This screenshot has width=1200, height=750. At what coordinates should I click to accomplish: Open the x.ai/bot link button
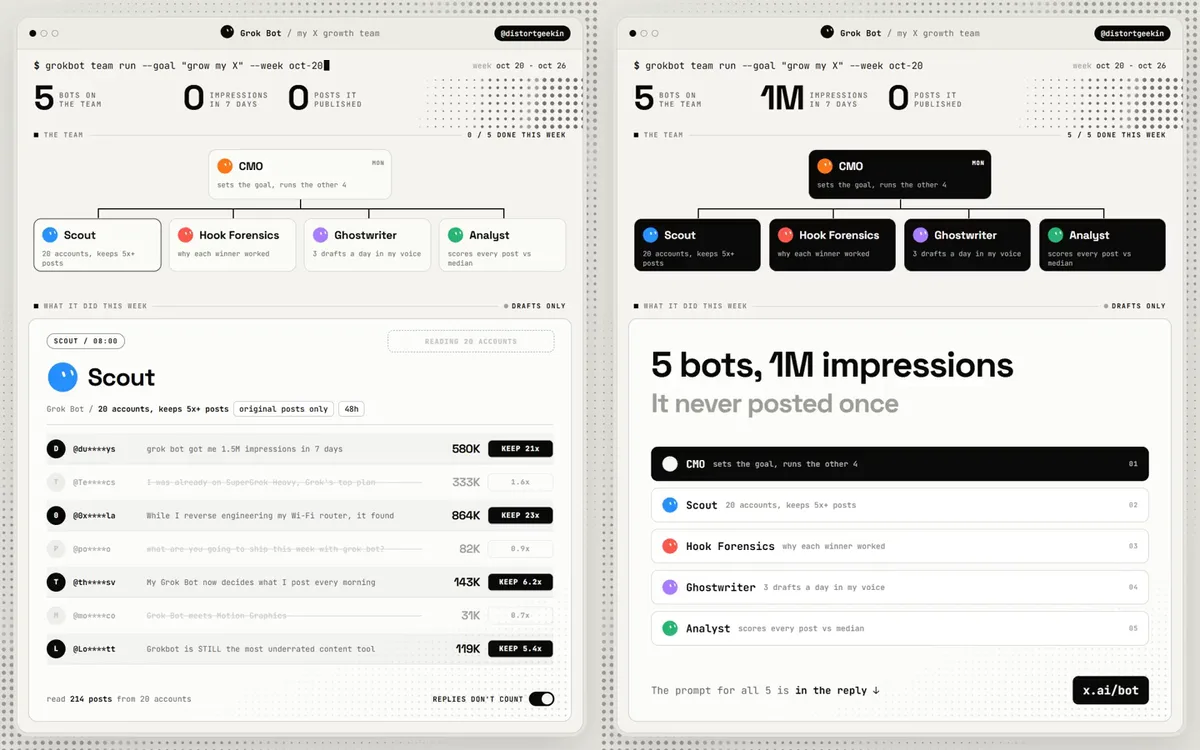coord(1110,690)
